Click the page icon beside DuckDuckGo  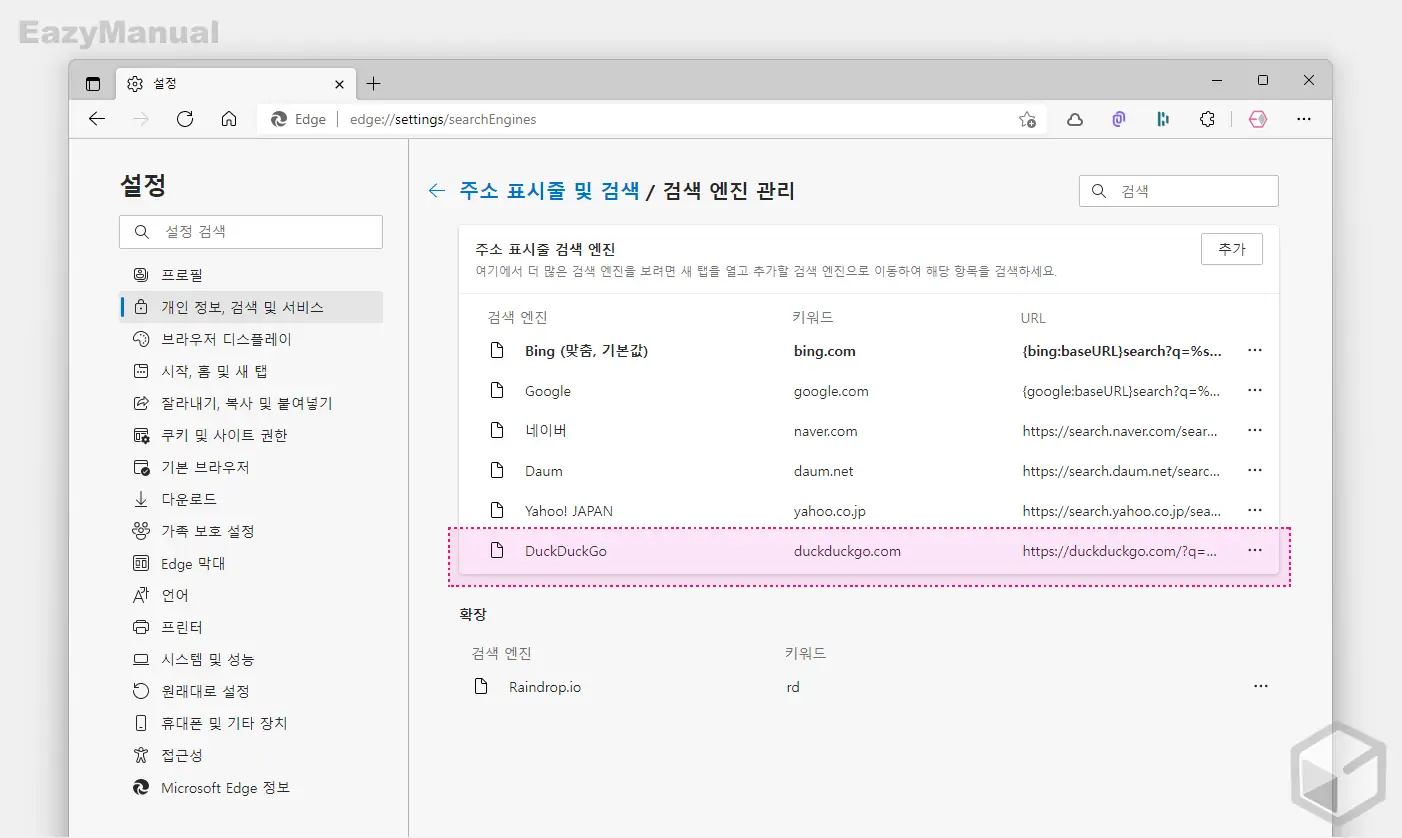[x=497, y=551]
